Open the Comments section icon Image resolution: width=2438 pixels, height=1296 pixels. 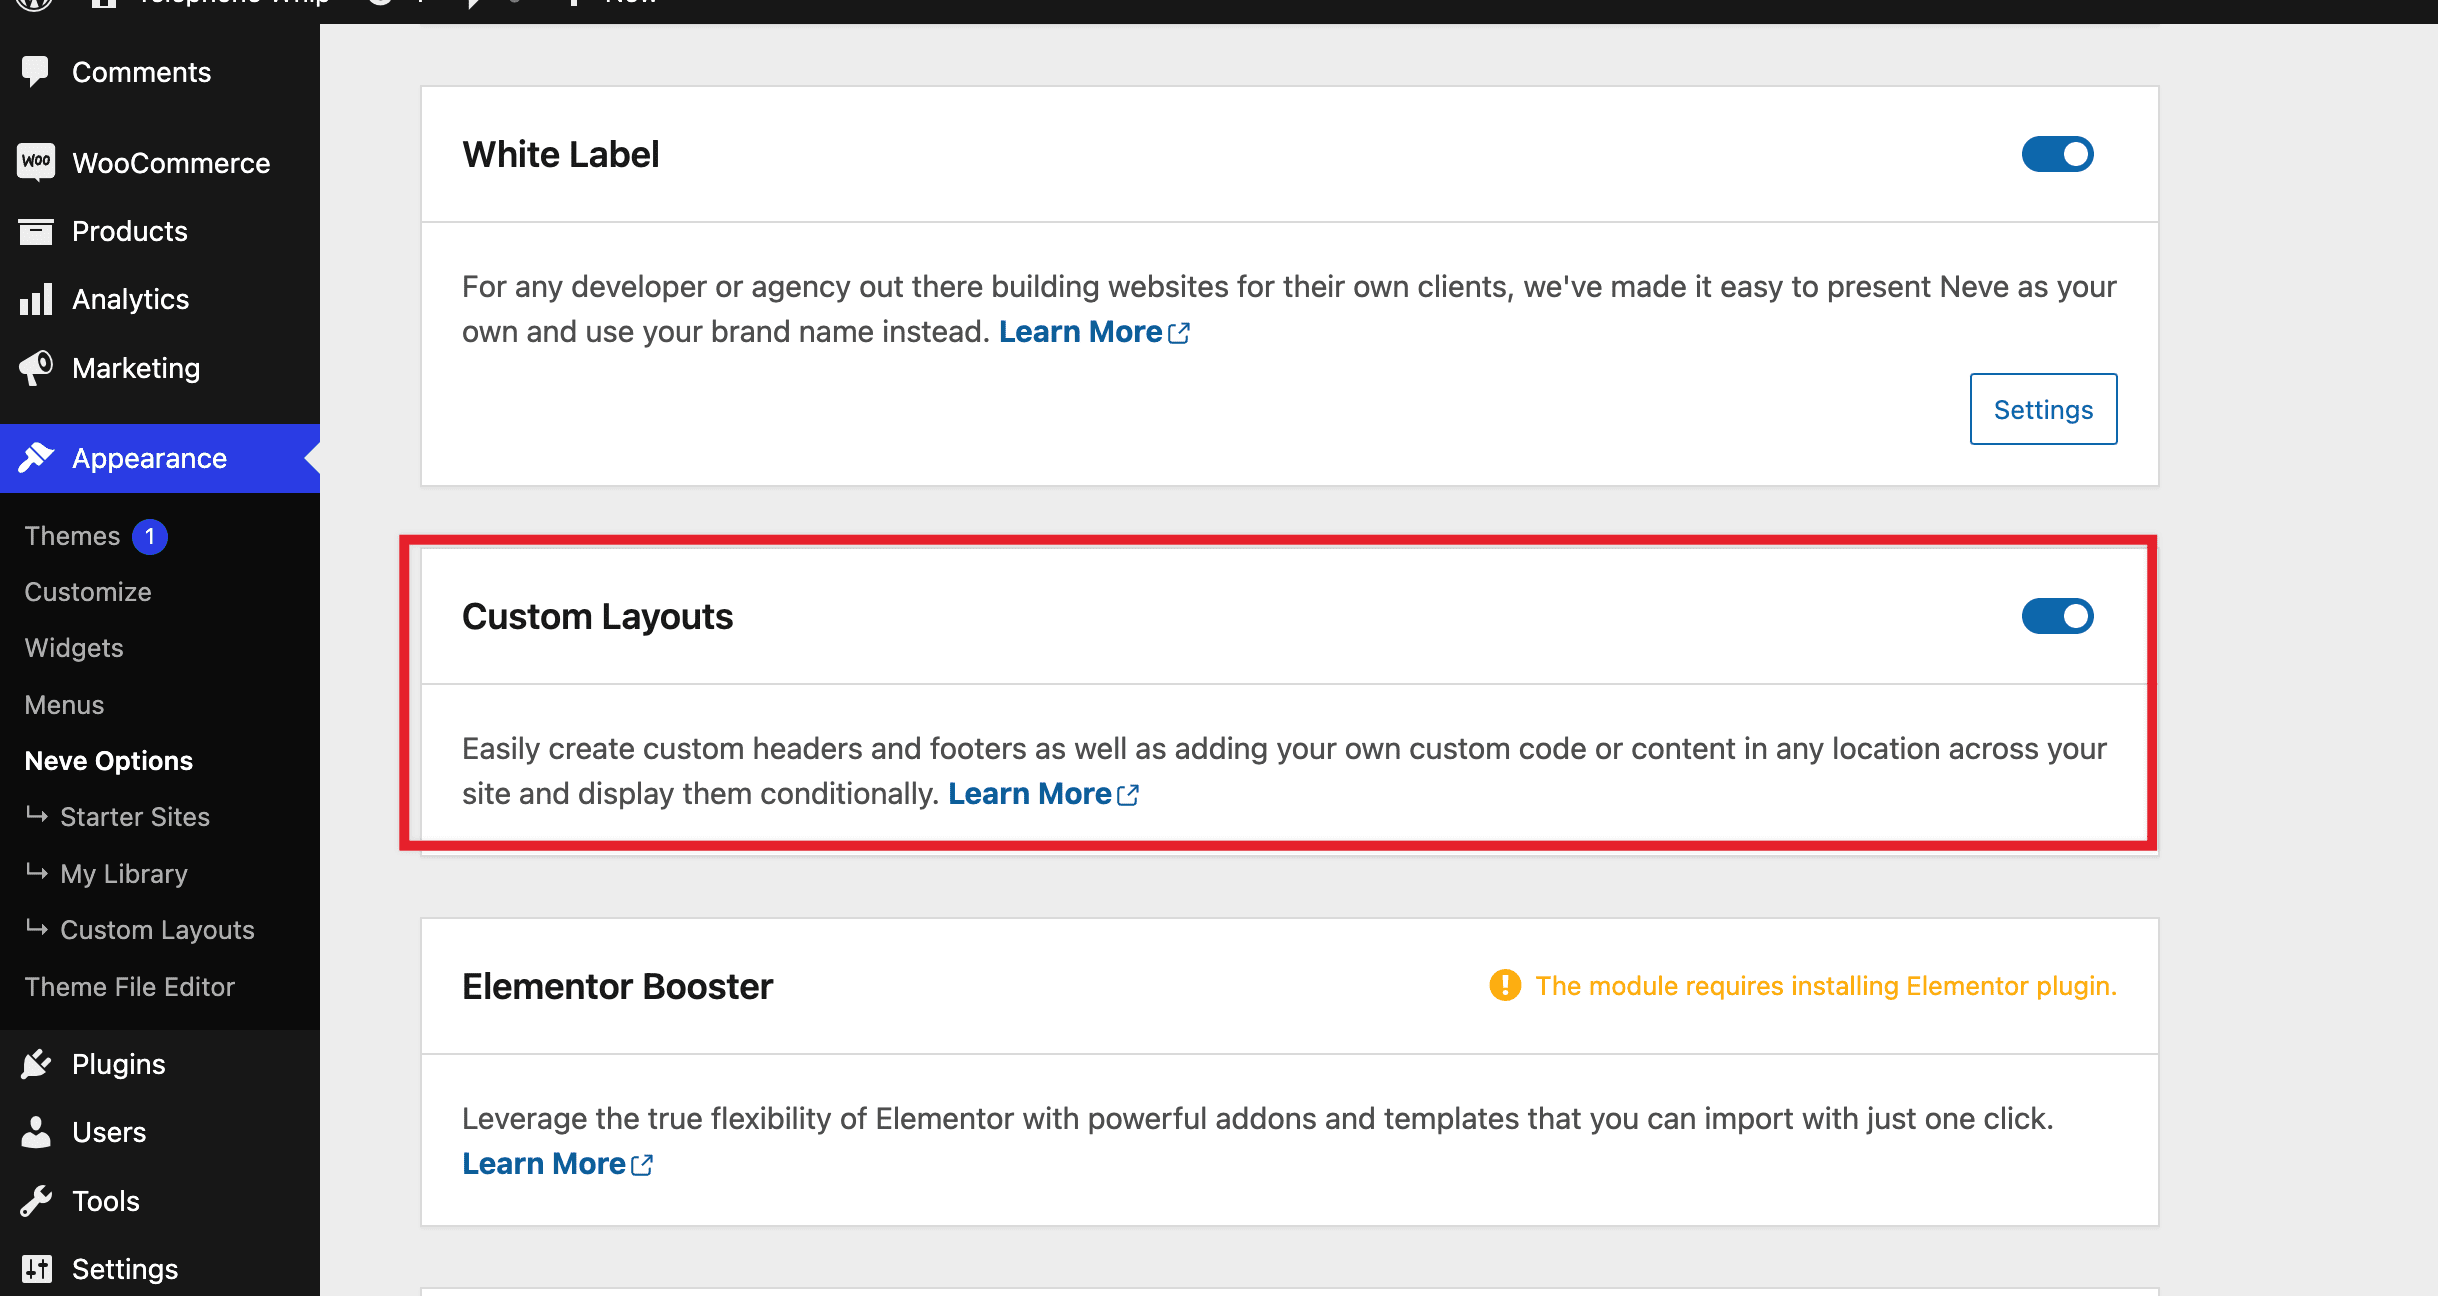[x=35, y=71]
